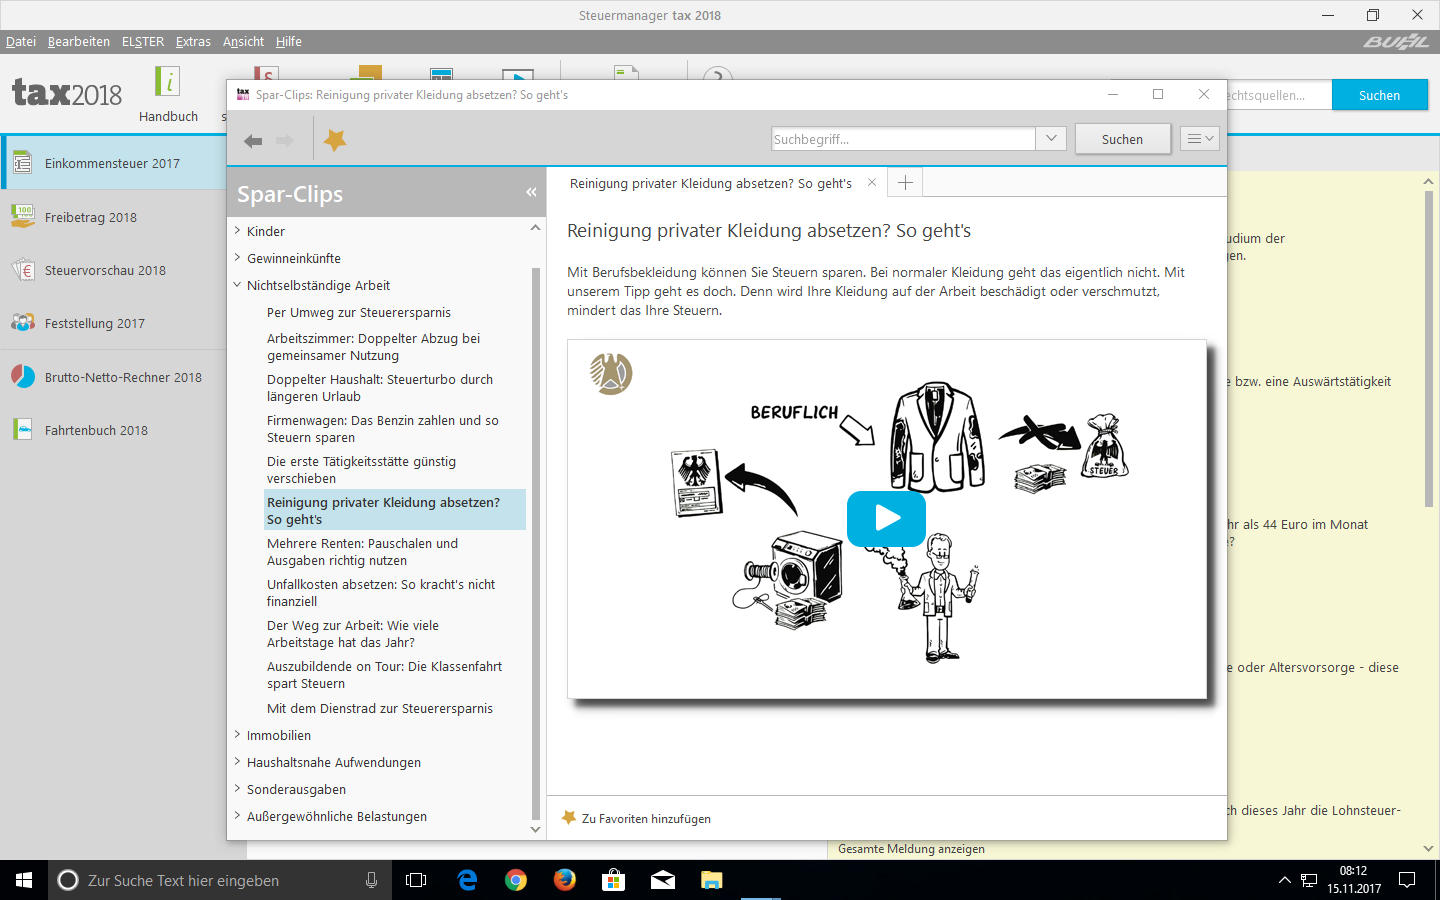Screen dimensions: 1440x900
Task: Open Microsoft Store from taskbar
Action: coord(613,880)
